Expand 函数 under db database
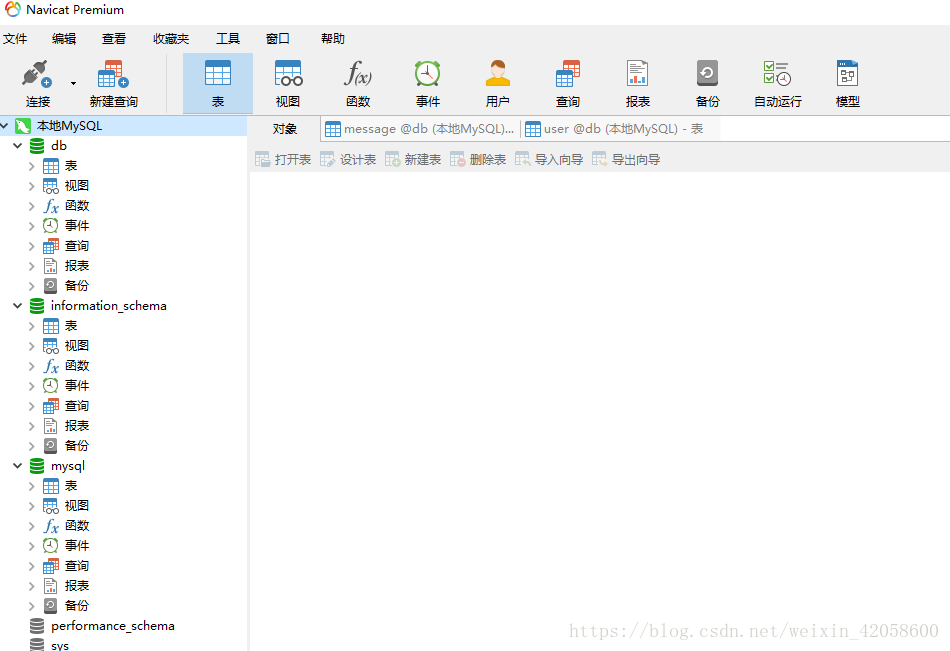The width and height of the screenshot is (950, 651). 32,206
